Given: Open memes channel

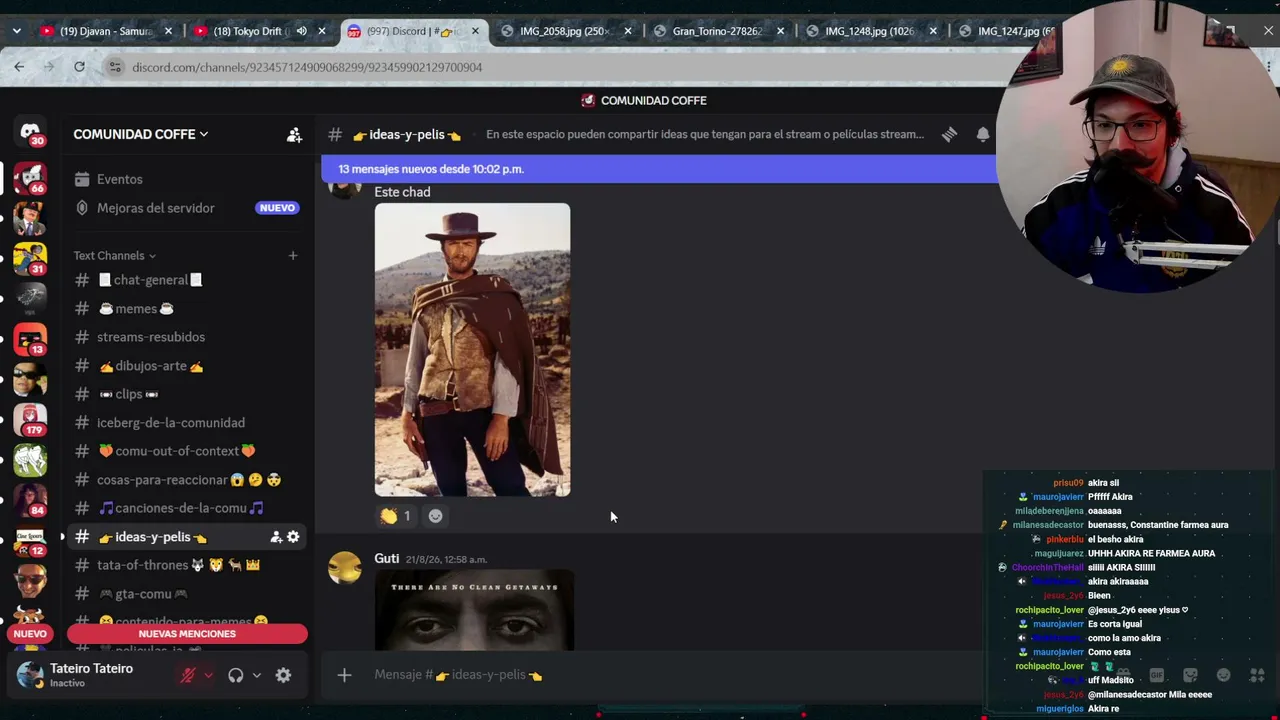Looking at the screenshot, I should coord(187,309).
